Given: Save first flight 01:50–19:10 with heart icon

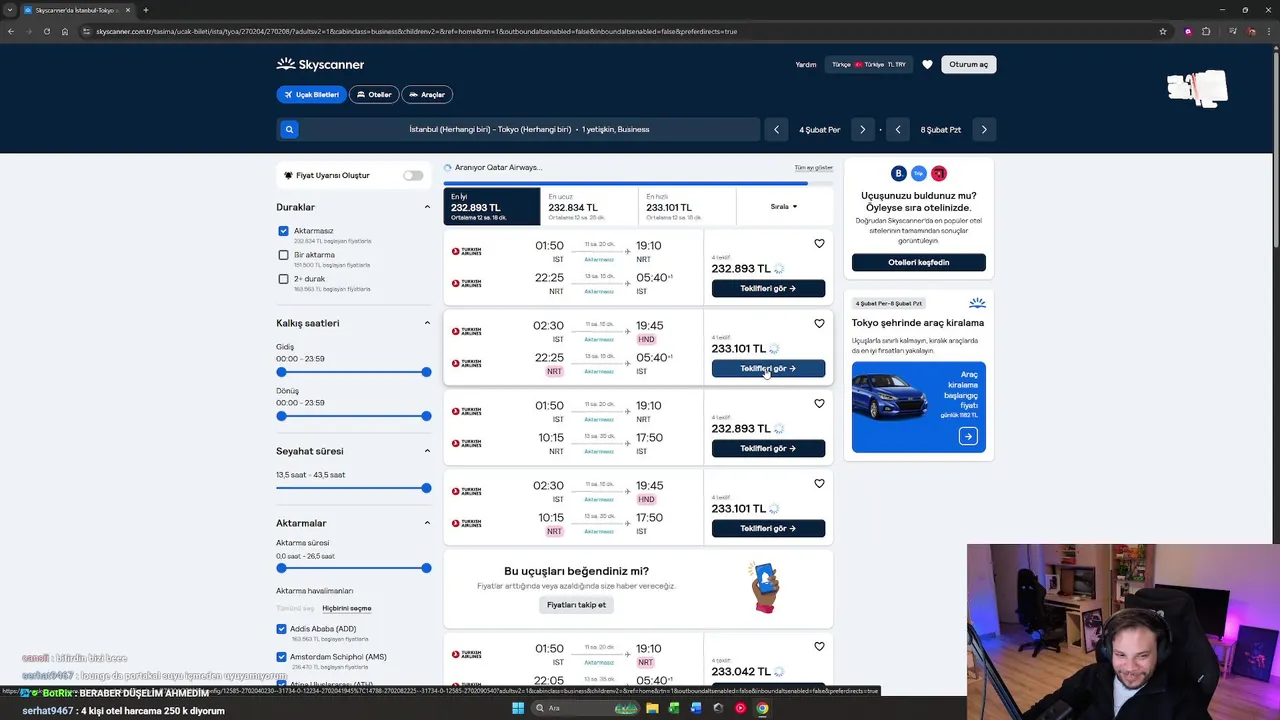Looking at the screenshot, I should [x=819, y=243].
